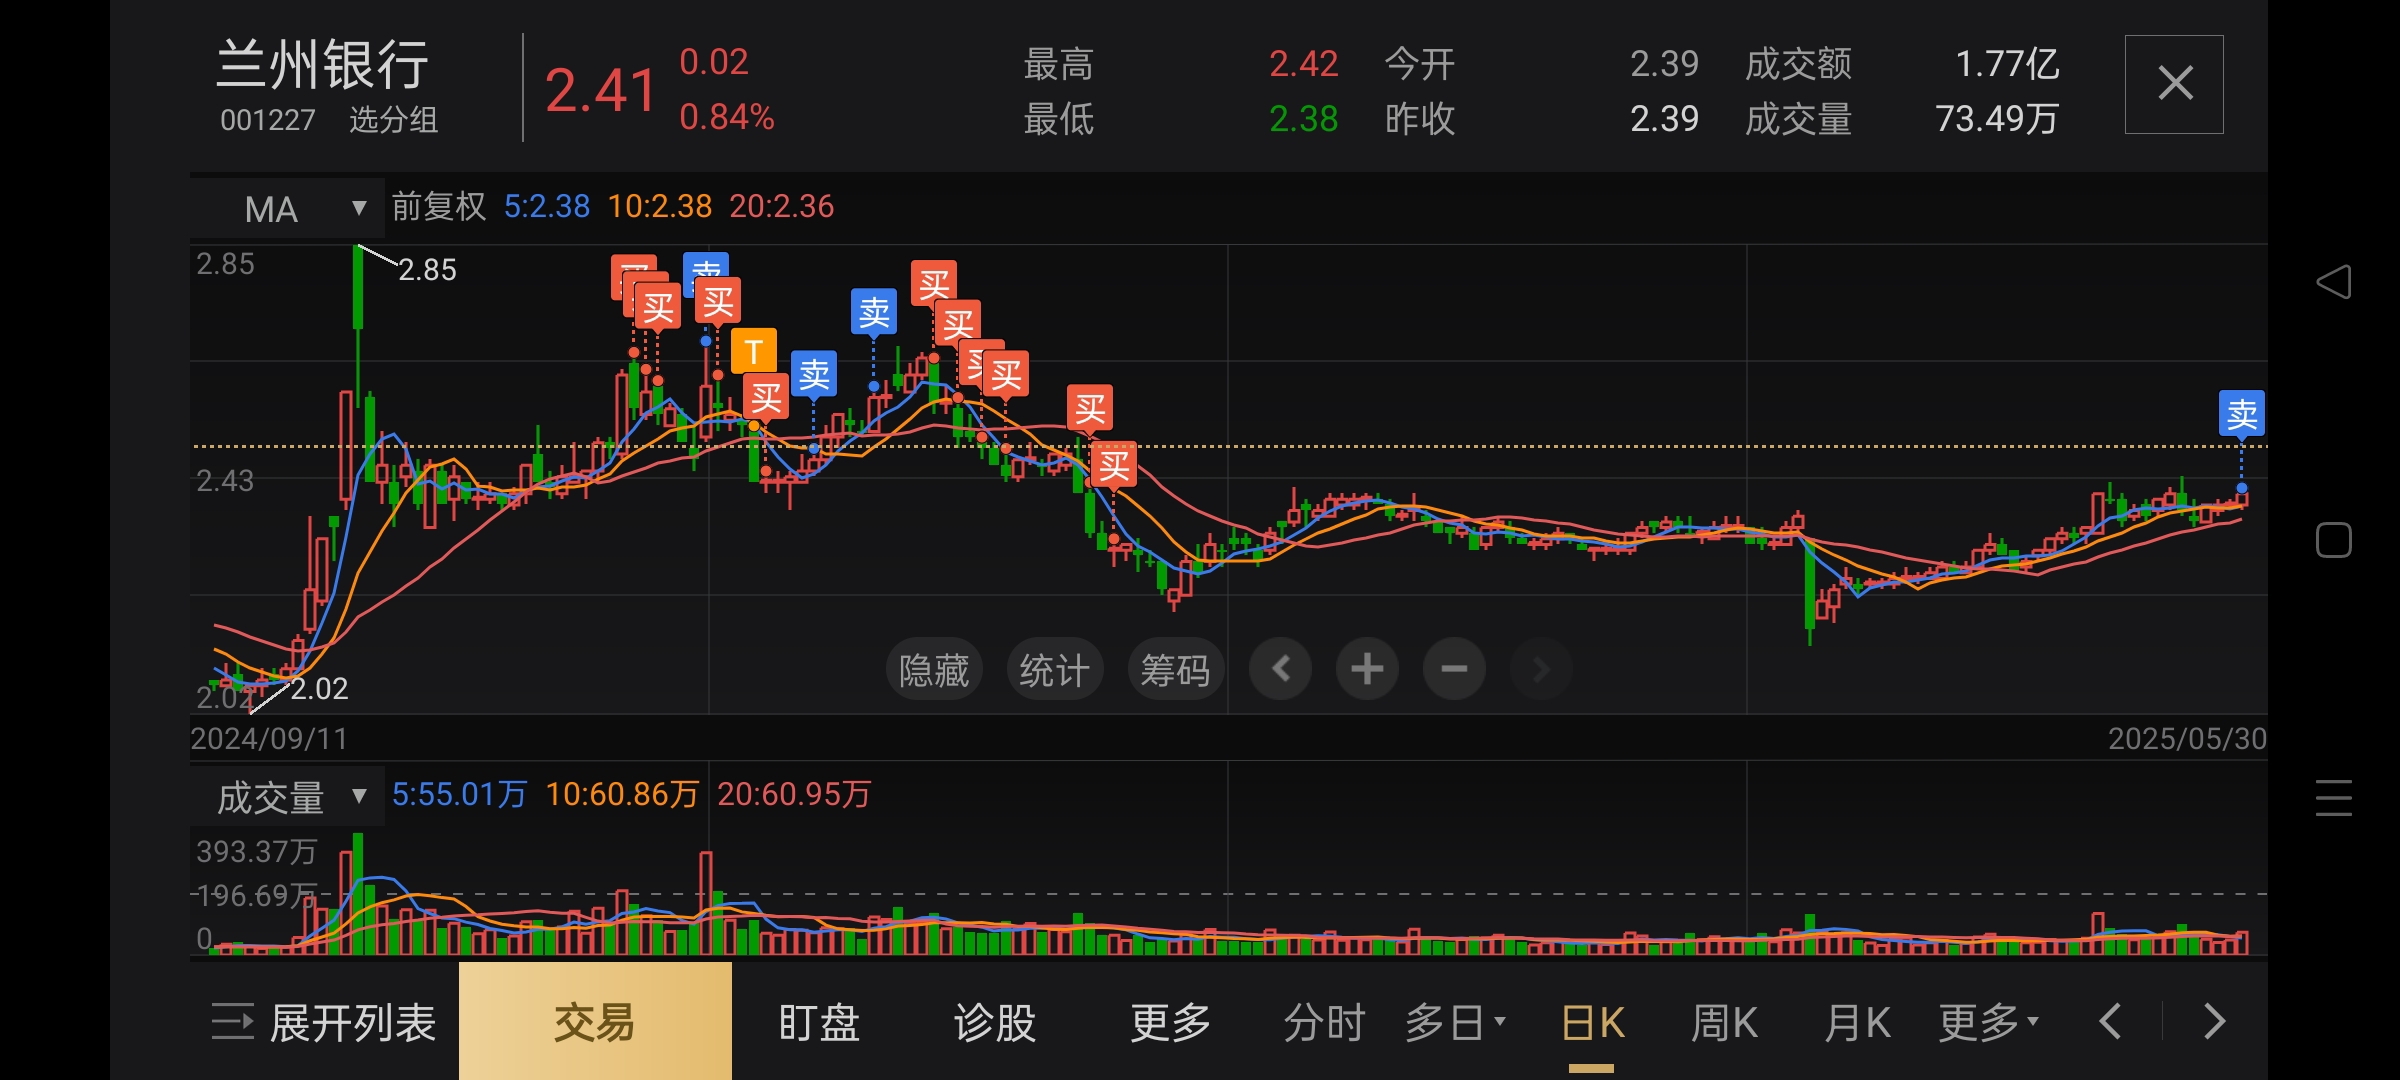Click the 2.02 low price label
This screenshot has height=1080, width=2400.
click(x=319, y=689)
